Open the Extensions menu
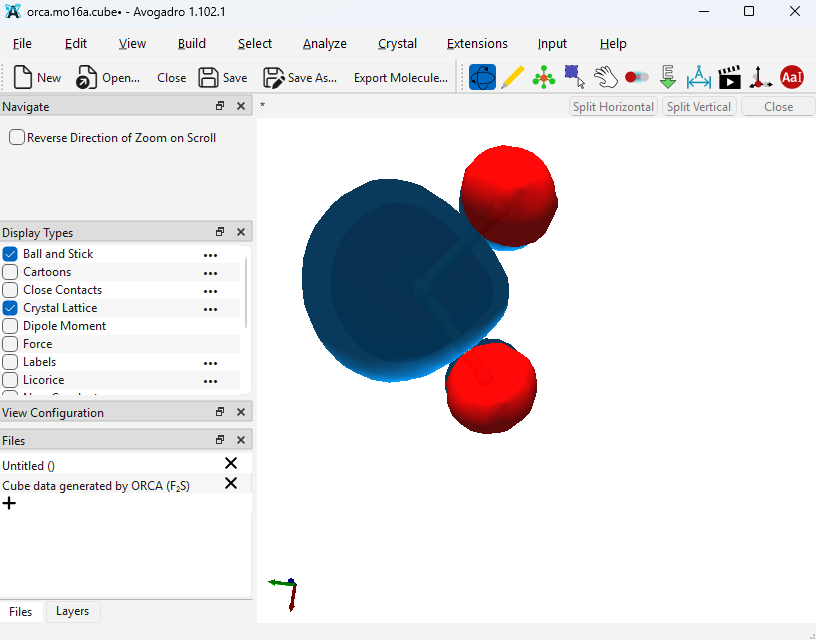 477,43
